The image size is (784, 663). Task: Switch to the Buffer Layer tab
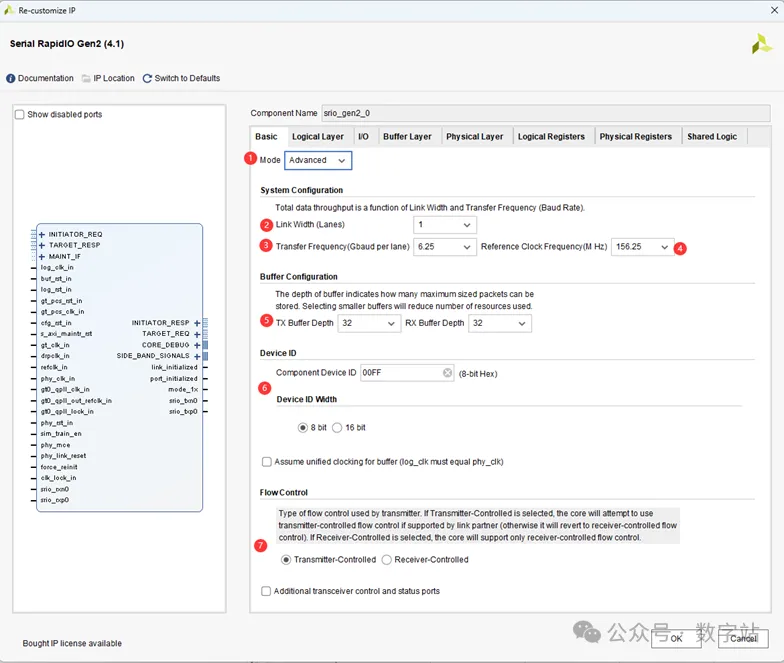(408, 136)
